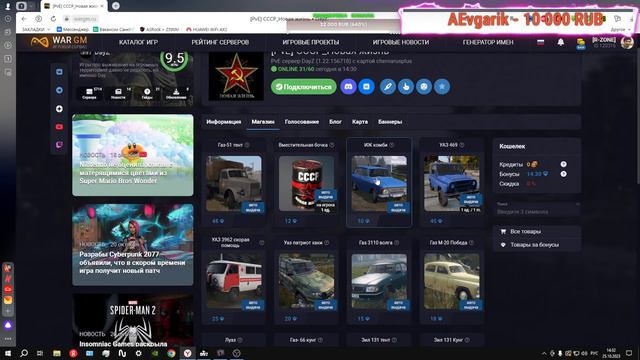The height and width of the screenshot is (360, 640).
Task: Open Telegram icon in left sidebar
Action: coord(59,90)
